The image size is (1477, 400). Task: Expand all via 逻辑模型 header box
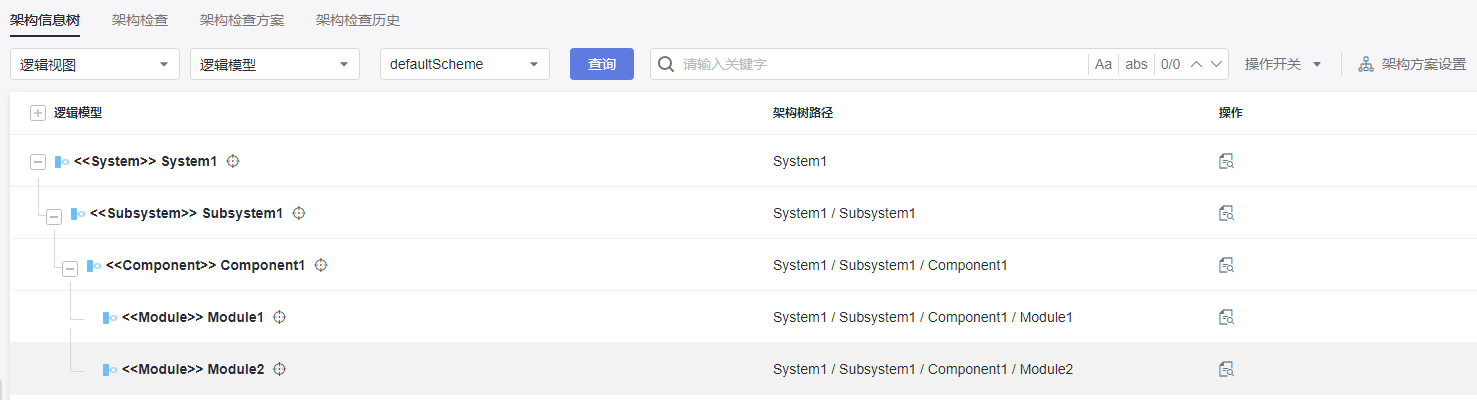point(38,113)
